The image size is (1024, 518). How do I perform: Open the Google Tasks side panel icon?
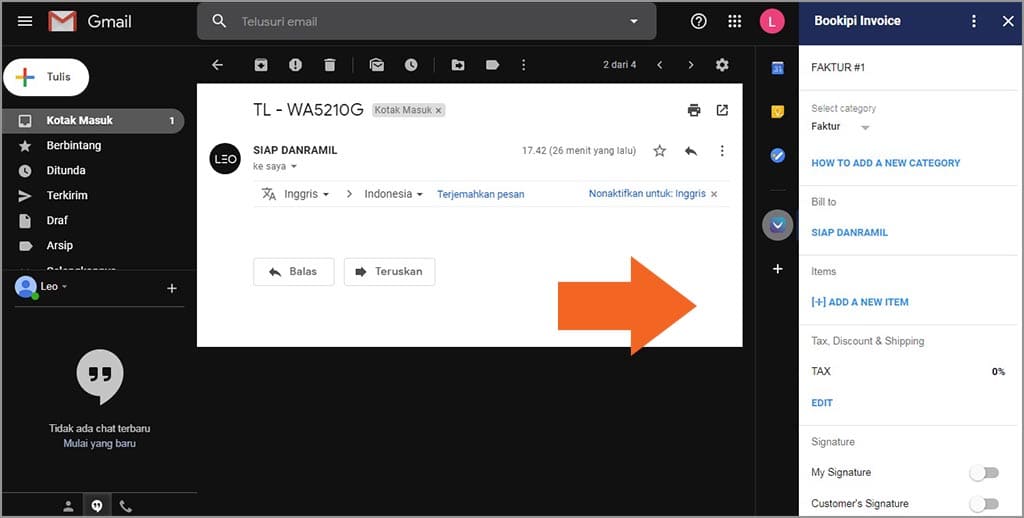click(777, 155)
